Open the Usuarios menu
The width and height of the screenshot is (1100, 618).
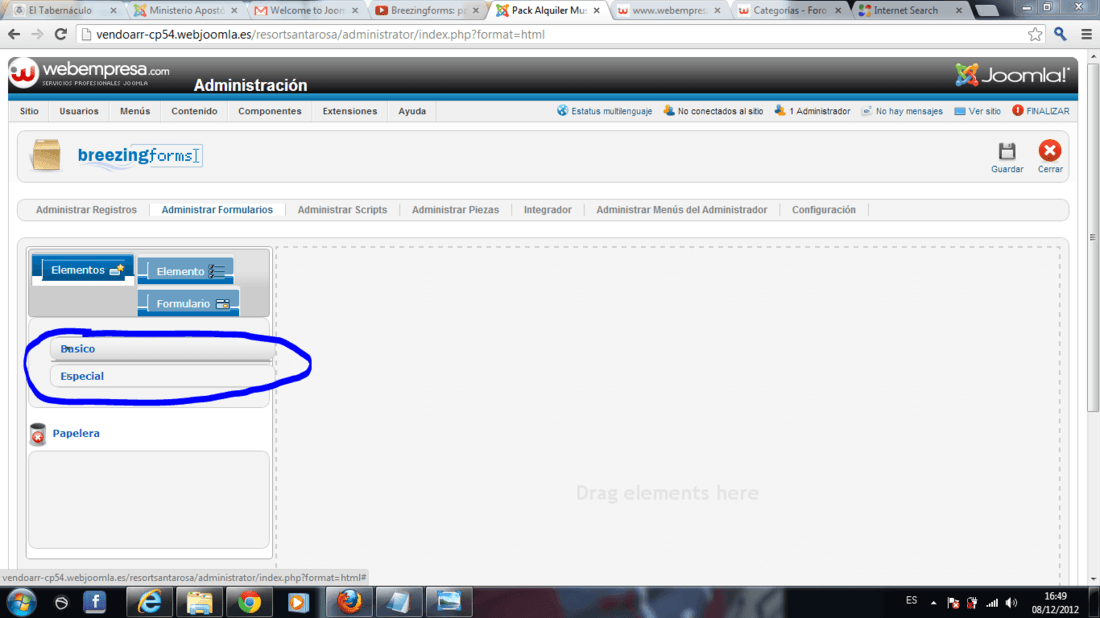pos(79,111)
